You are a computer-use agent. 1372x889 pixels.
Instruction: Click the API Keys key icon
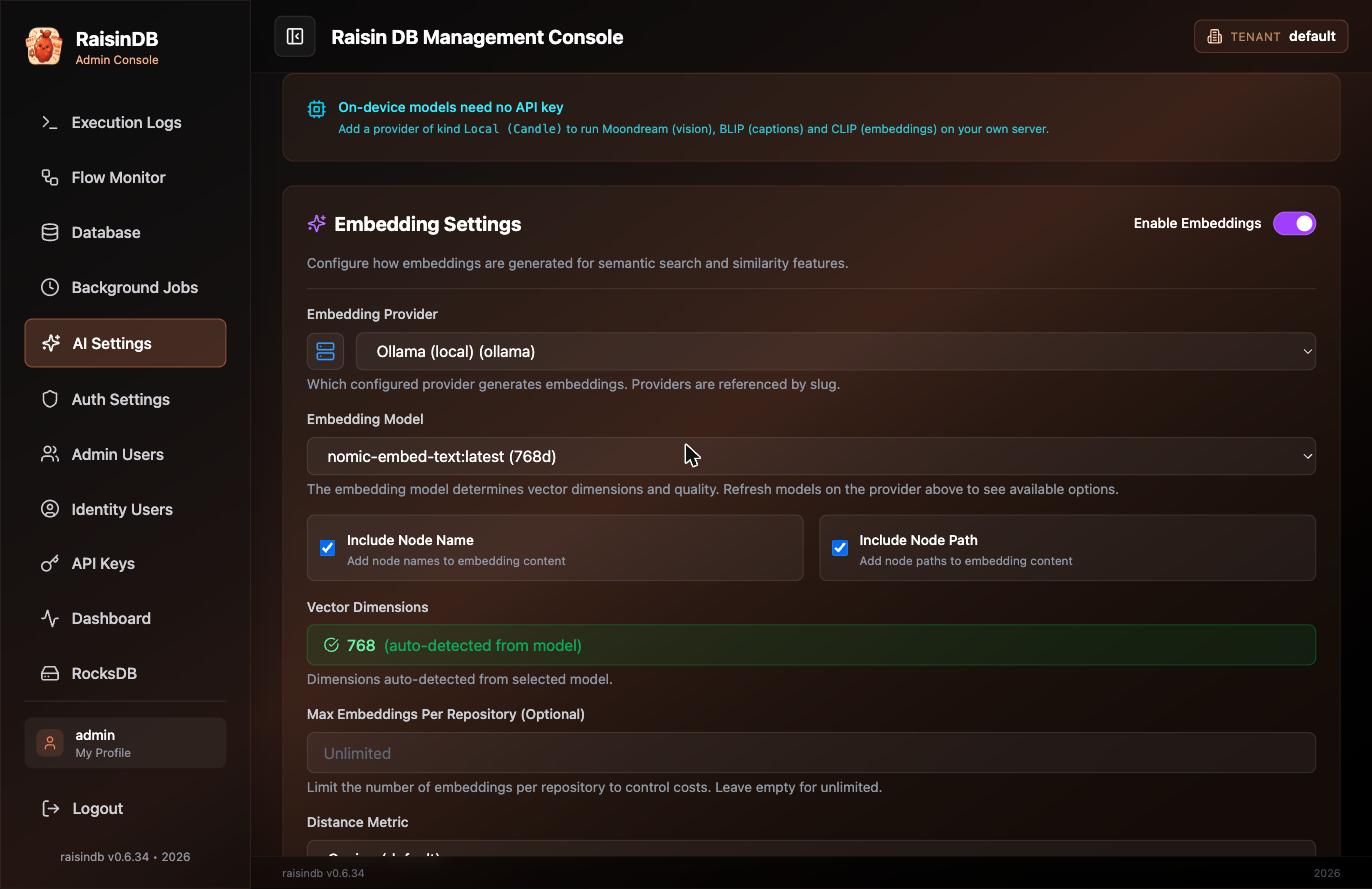coord(49,563)
